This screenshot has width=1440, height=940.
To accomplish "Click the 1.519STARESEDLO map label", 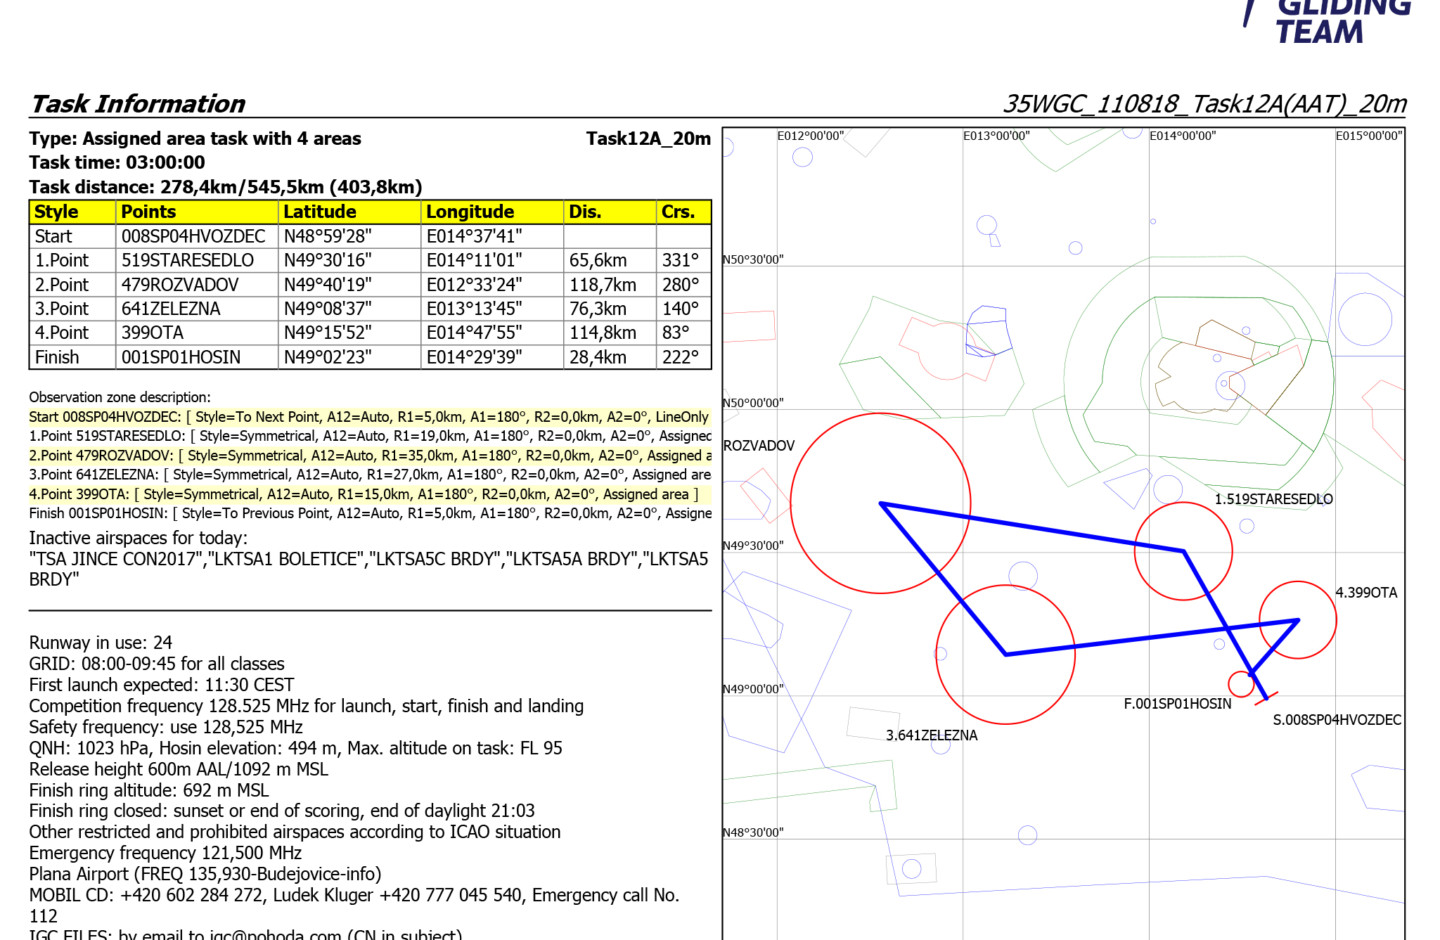I will click(1273, 499).
